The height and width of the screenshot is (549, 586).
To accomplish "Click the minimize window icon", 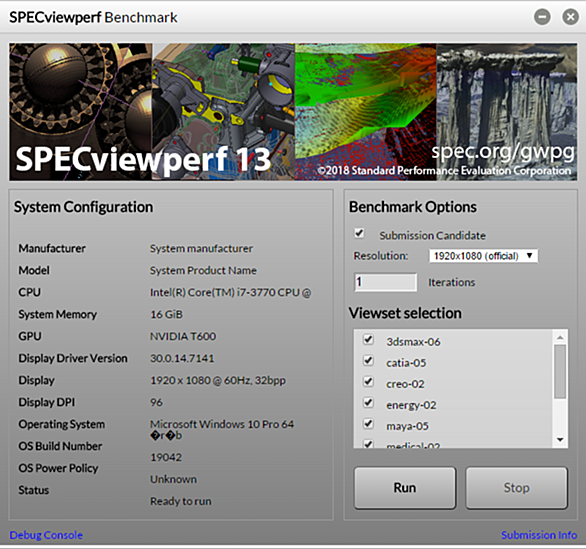I will click(542, 17).
